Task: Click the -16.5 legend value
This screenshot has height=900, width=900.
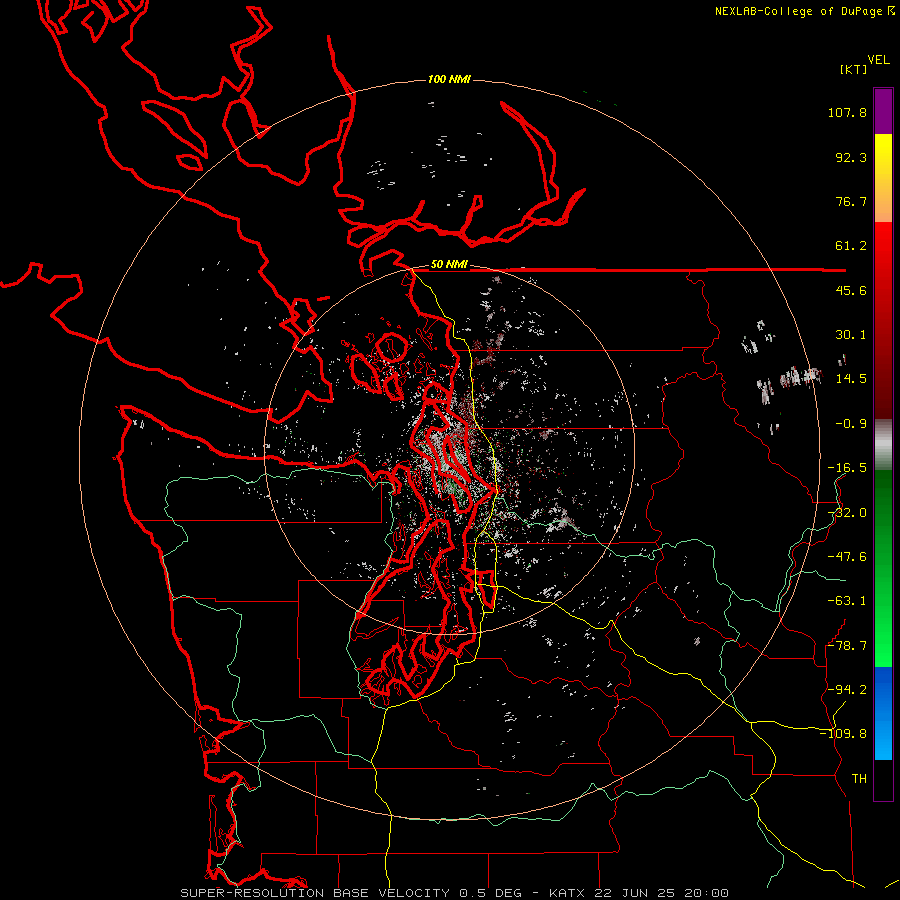Action: coord(847,468)
